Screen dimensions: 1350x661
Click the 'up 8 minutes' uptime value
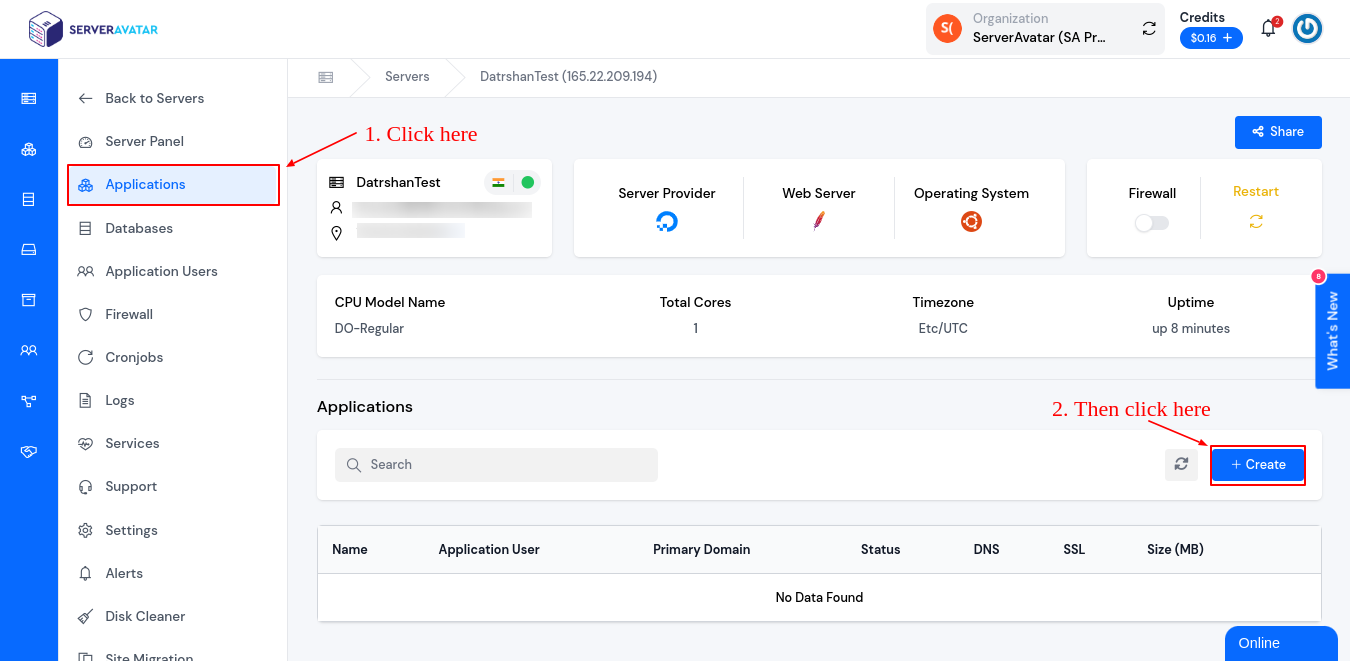coord(1191,328)
